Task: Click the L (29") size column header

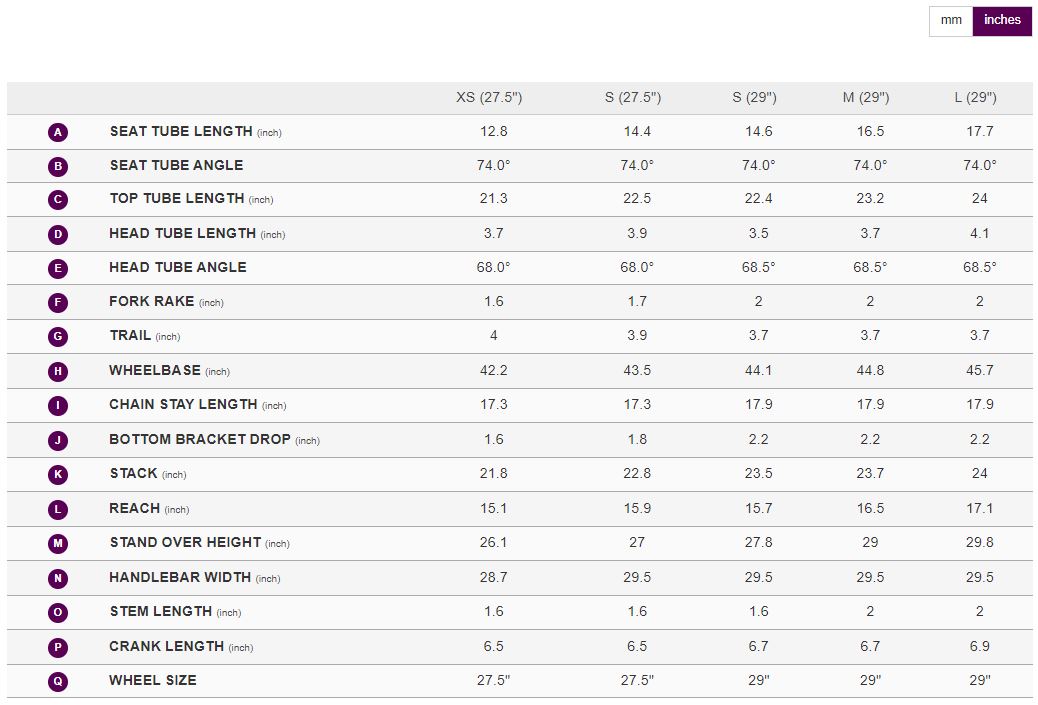Action: pos(975,98)
